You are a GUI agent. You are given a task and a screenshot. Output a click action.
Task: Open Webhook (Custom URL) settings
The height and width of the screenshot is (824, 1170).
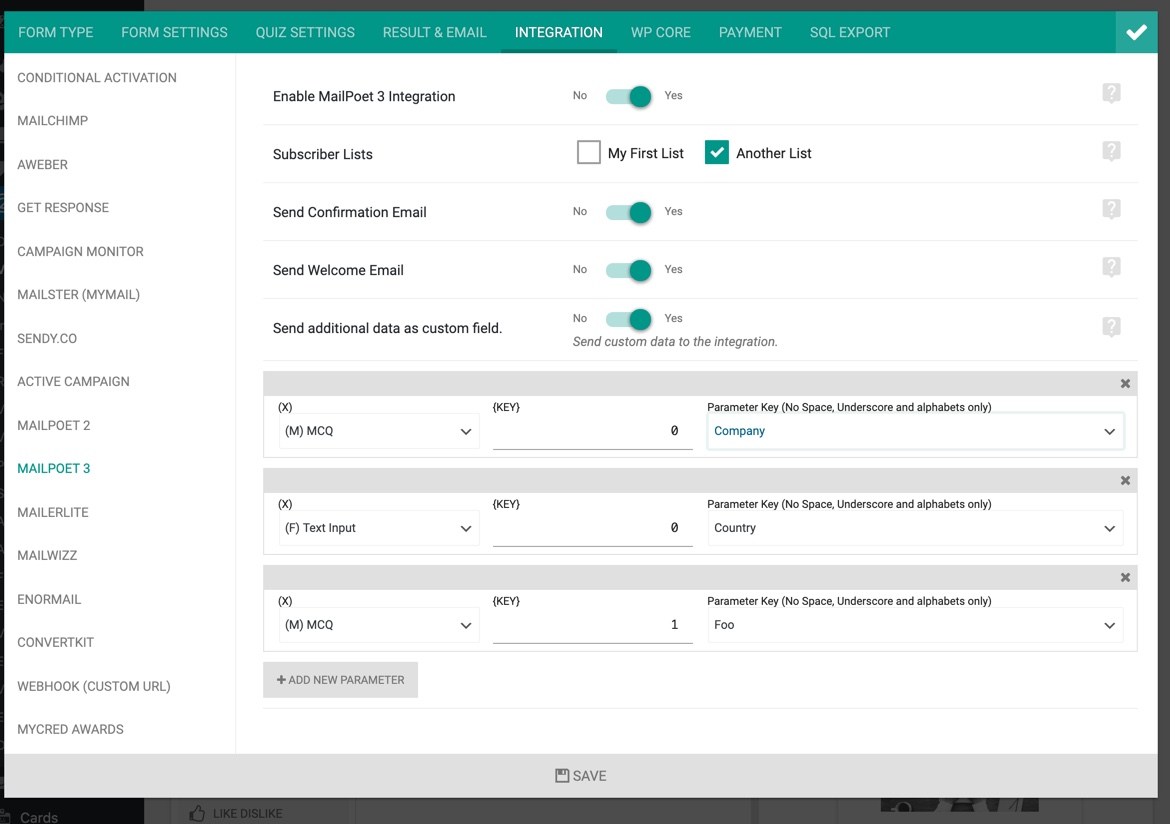tap(94, 687)
